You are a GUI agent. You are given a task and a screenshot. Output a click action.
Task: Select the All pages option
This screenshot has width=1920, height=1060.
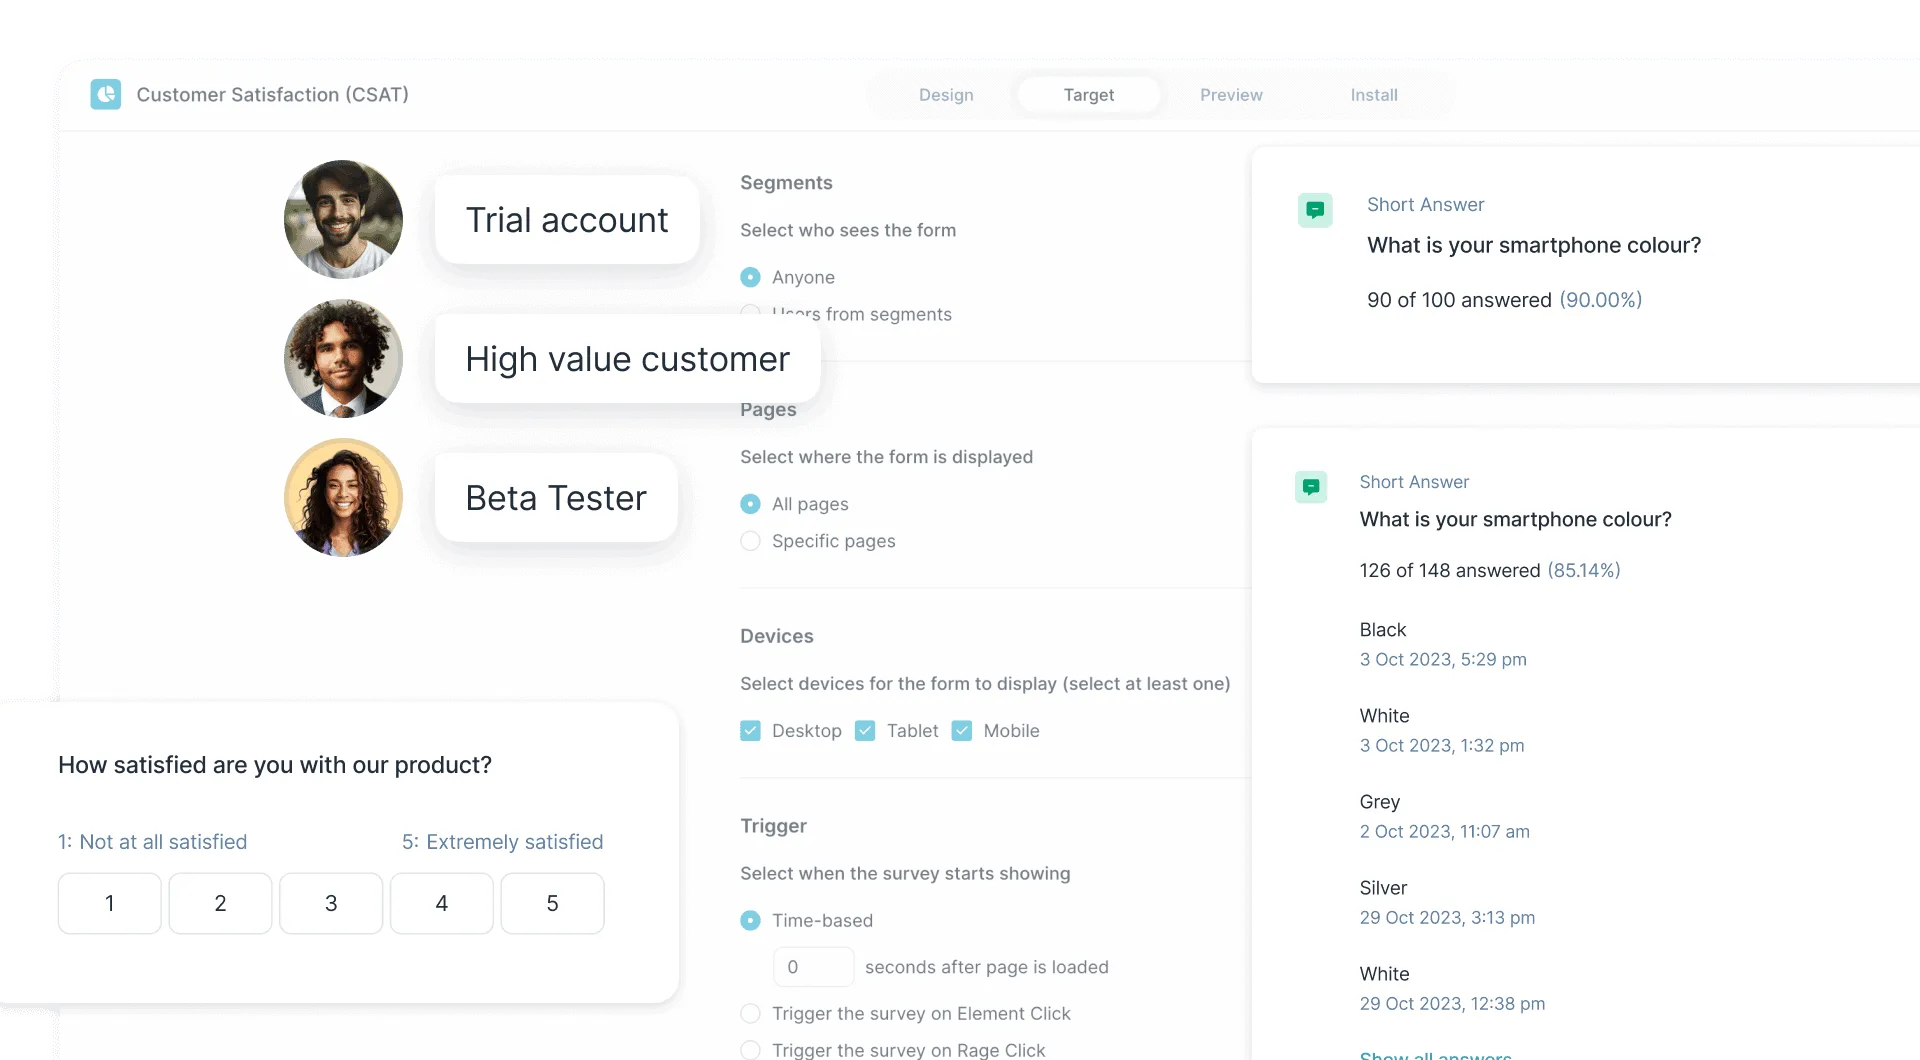pyautogui.click(x=750, y=504)
